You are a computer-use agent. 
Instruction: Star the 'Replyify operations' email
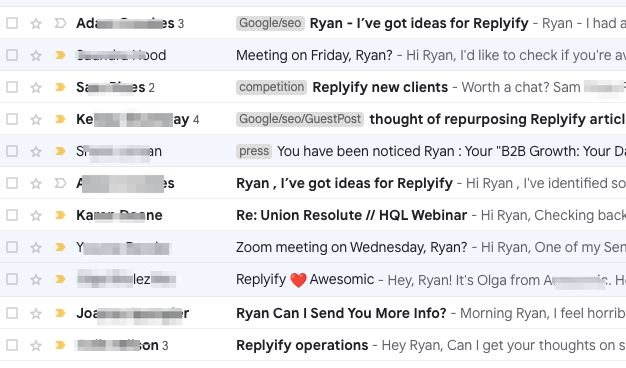coord(36,345)
